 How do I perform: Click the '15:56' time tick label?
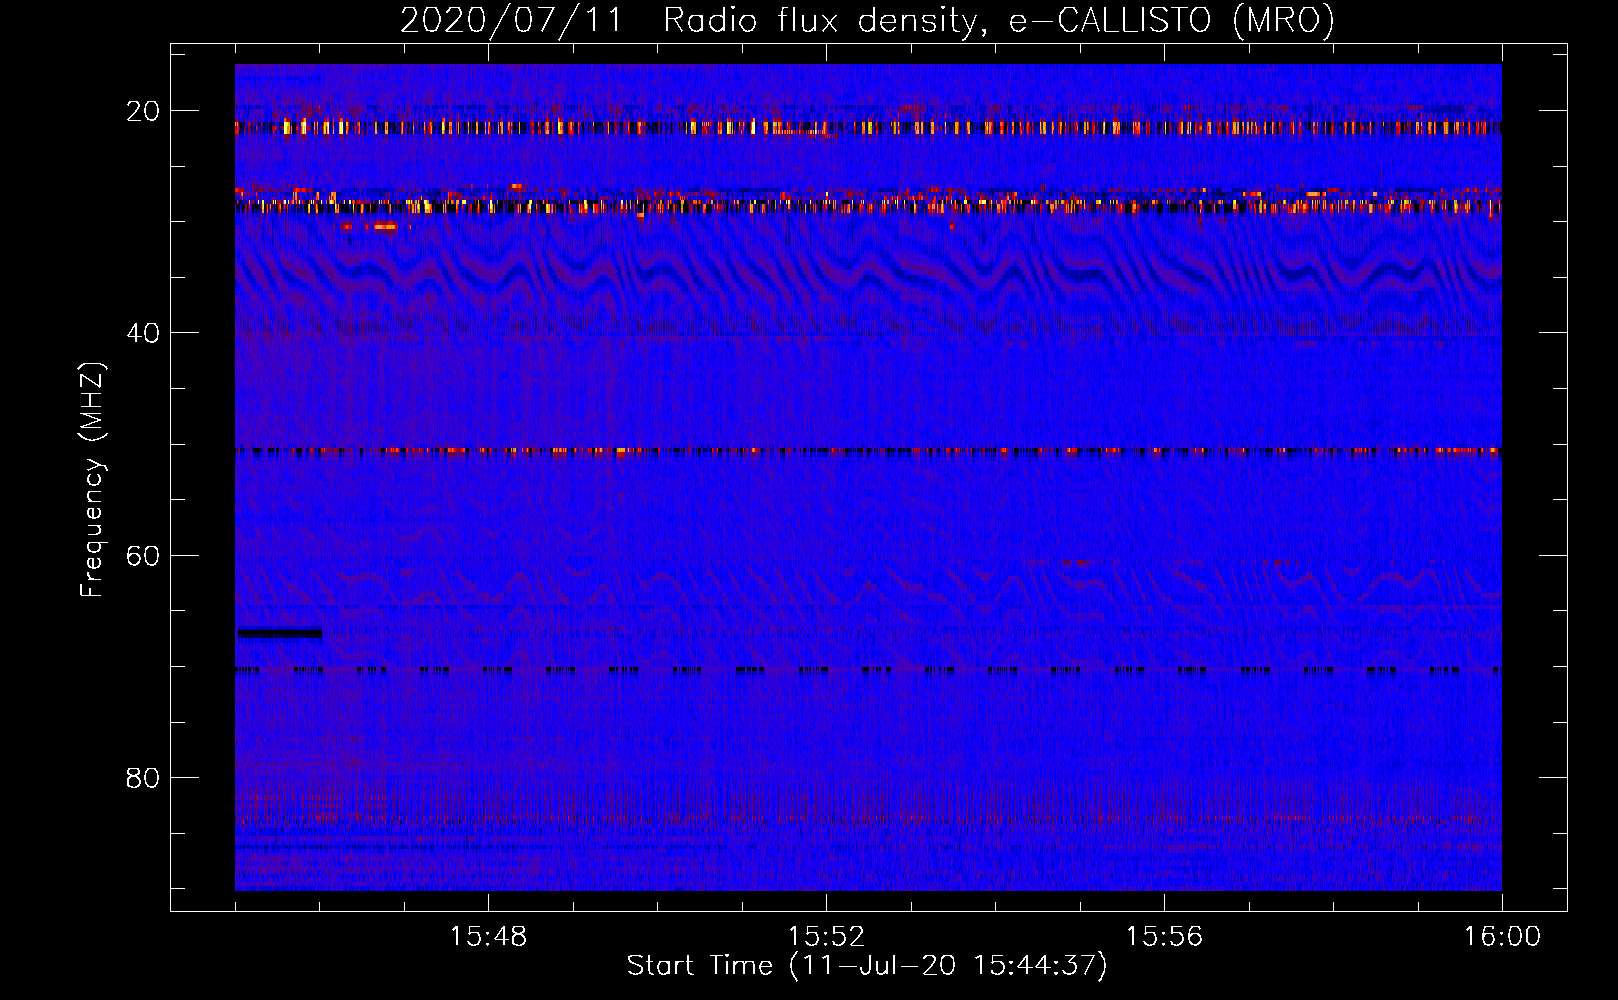1164,937
